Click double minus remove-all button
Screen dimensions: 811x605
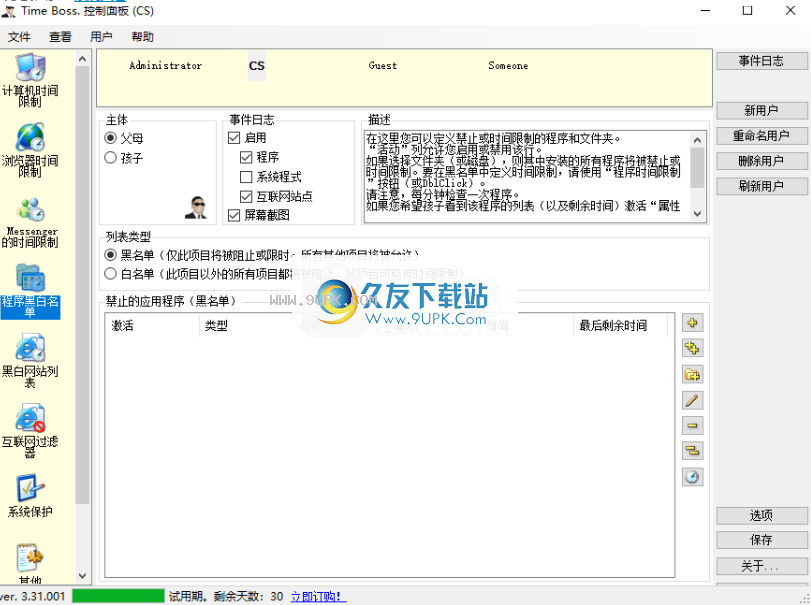click(692, 451)
